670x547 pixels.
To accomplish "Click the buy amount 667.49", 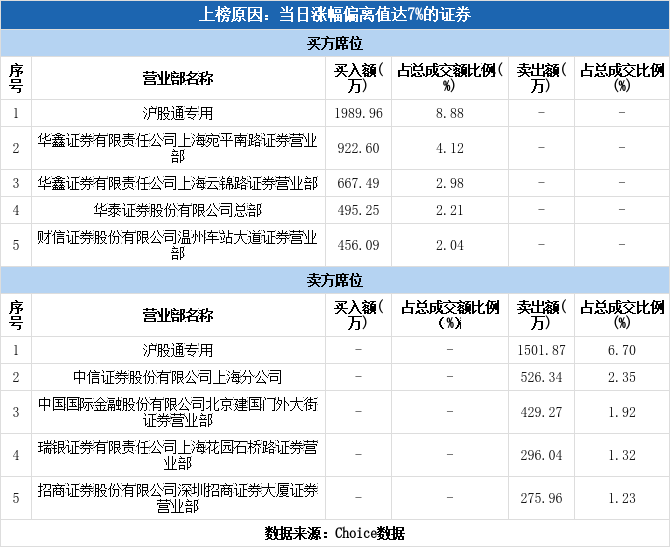I will pyautogui.click(x=359, y=183).
